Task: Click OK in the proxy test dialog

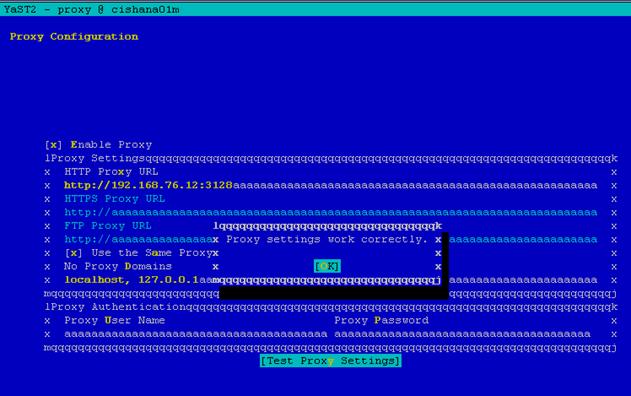Action: 327,266
